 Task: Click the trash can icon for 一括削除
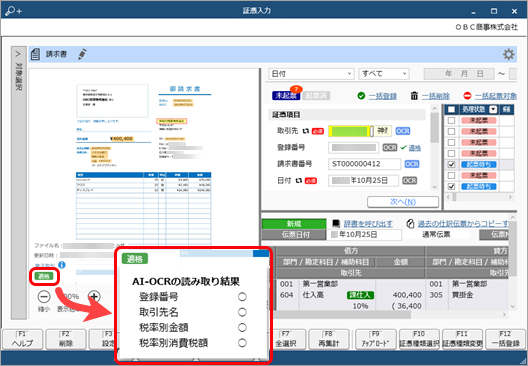click(414, 96)
